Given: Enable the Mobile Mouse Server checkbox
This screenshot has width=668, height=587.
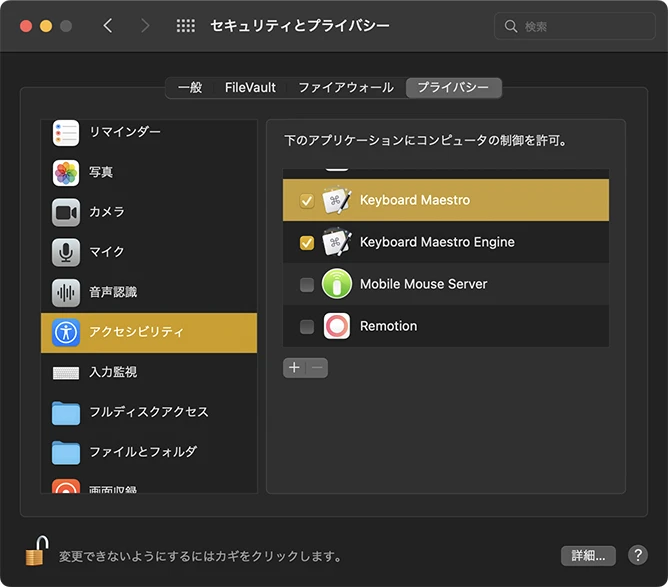Looking at the screenshot, I should [x=307, y=285].
